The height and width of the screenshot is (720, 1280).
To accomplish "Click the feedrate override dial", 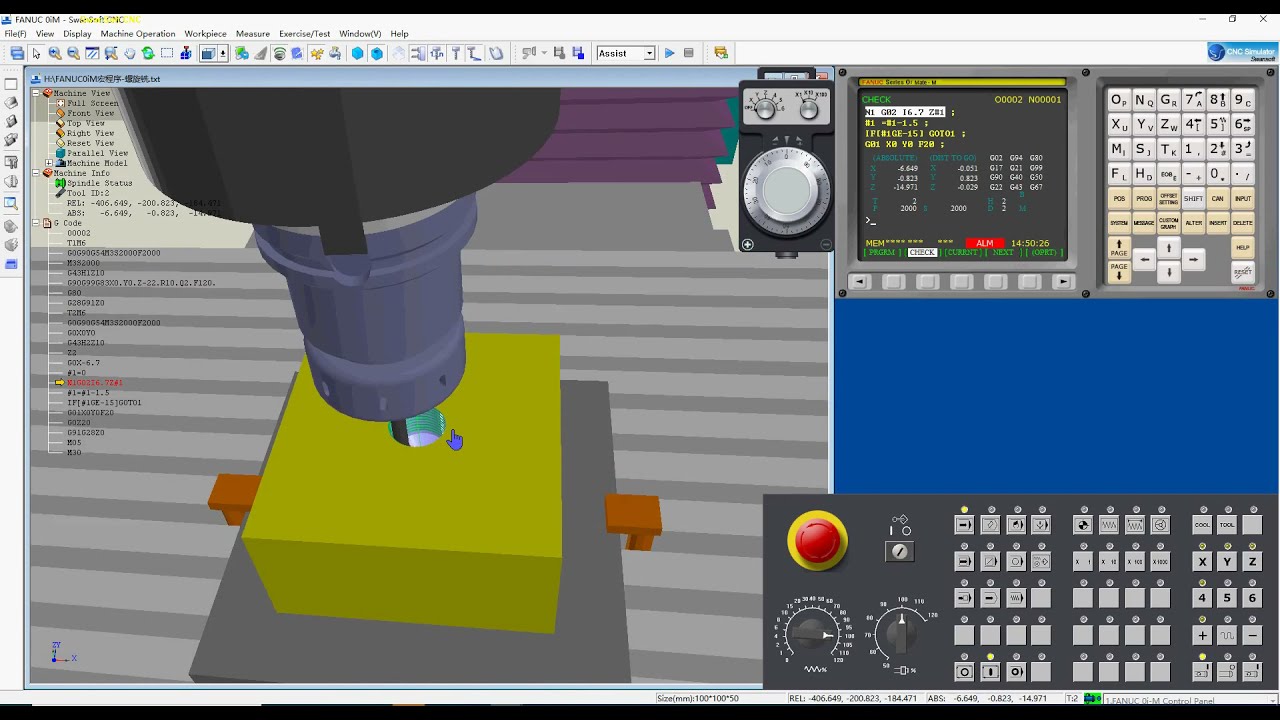I will [814, 634].
